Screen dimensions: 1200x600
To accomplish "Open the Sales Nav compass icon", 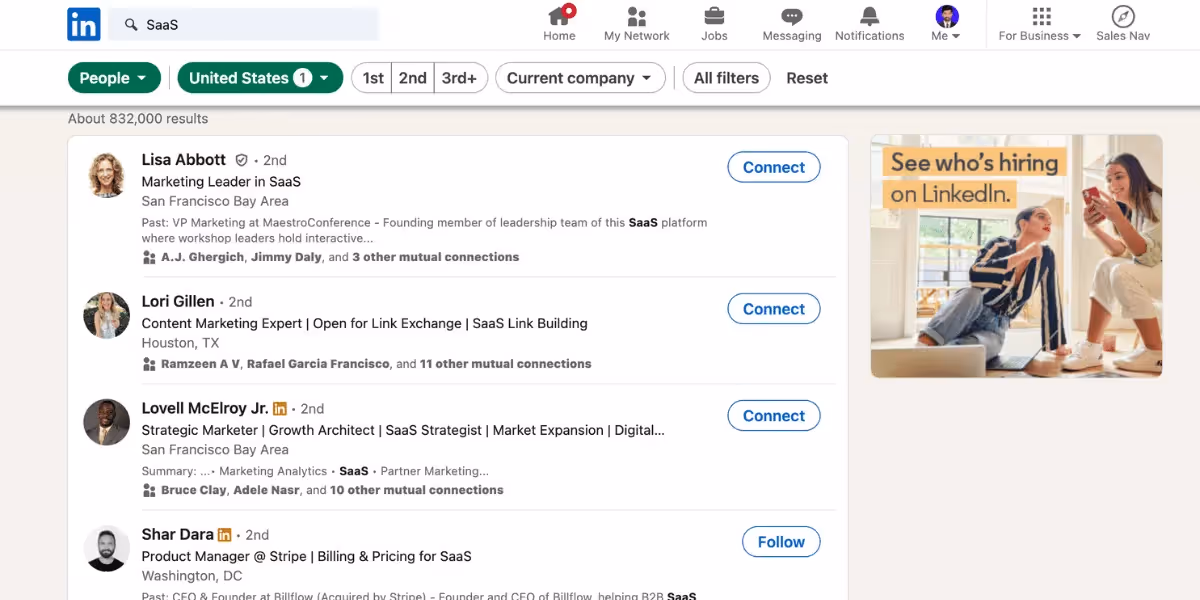I will (1123, 16).
